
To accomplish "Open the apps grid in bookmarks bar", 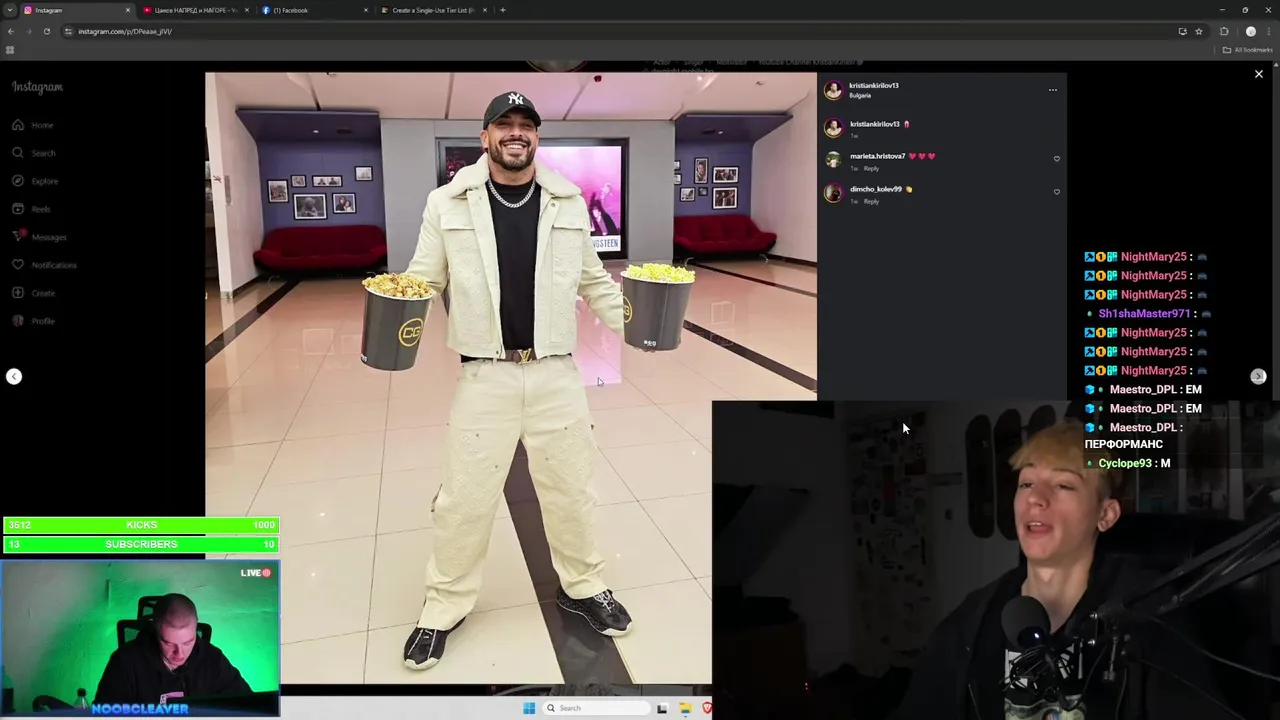I will (x=10, y=50).
